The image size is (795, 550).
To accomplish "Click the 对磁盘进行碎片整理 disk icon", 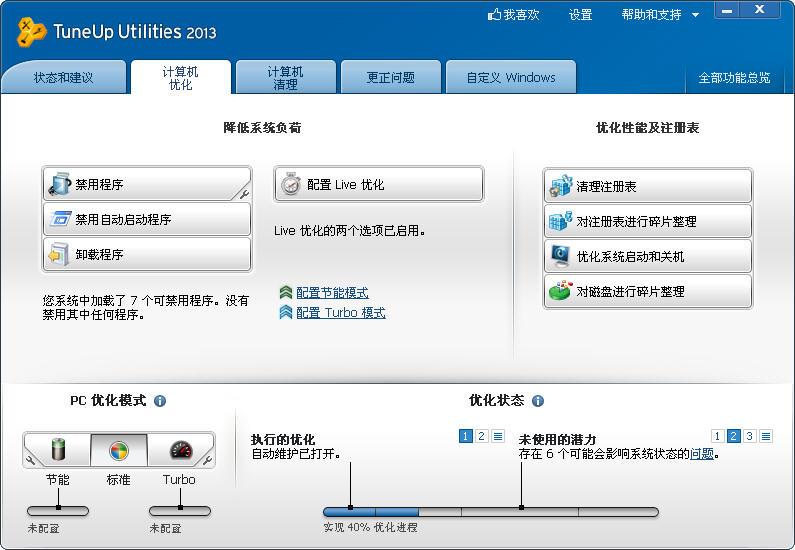I will tap(561, 291).
